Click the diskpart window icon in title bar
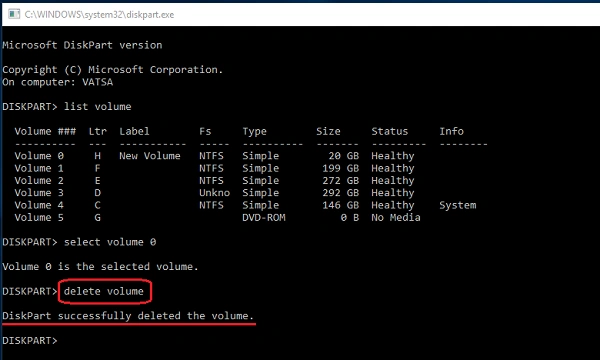600x360 pixels. (14, 15)
